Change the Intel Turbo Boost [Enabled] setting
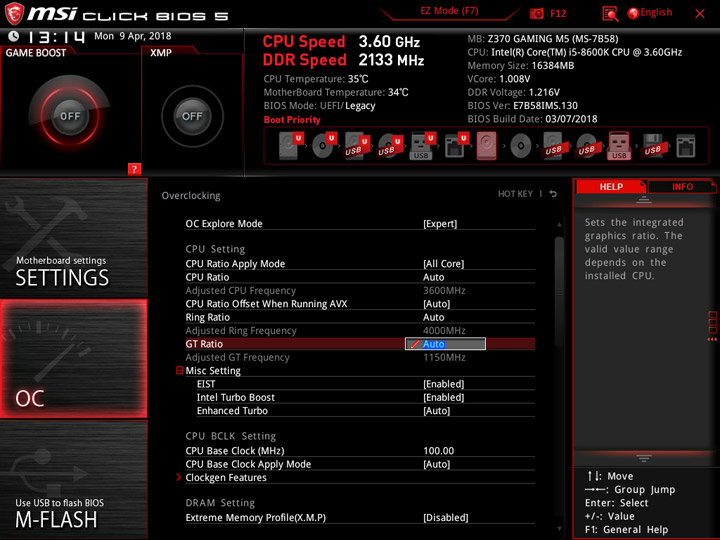 (444, 397)
